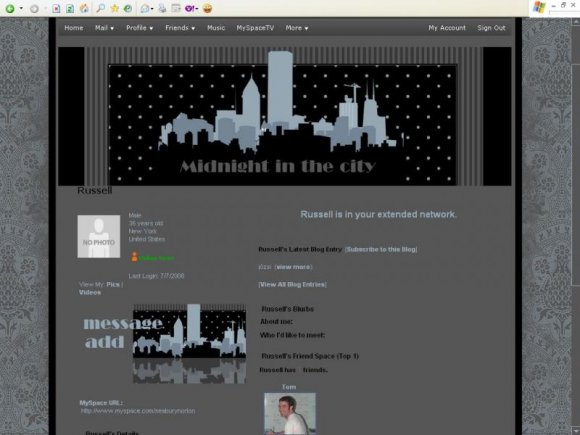The image size is (580, 435).
Task: Click the 'message' contact link
Action: (x=123, y=324)
